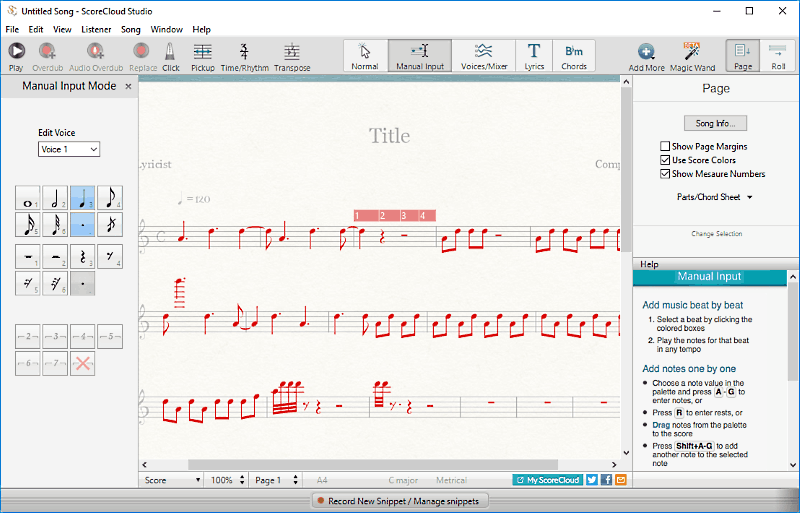The height and width of the screenshot is (513, 800).
Task: Select the quarter rest
Action: [83, 256]
